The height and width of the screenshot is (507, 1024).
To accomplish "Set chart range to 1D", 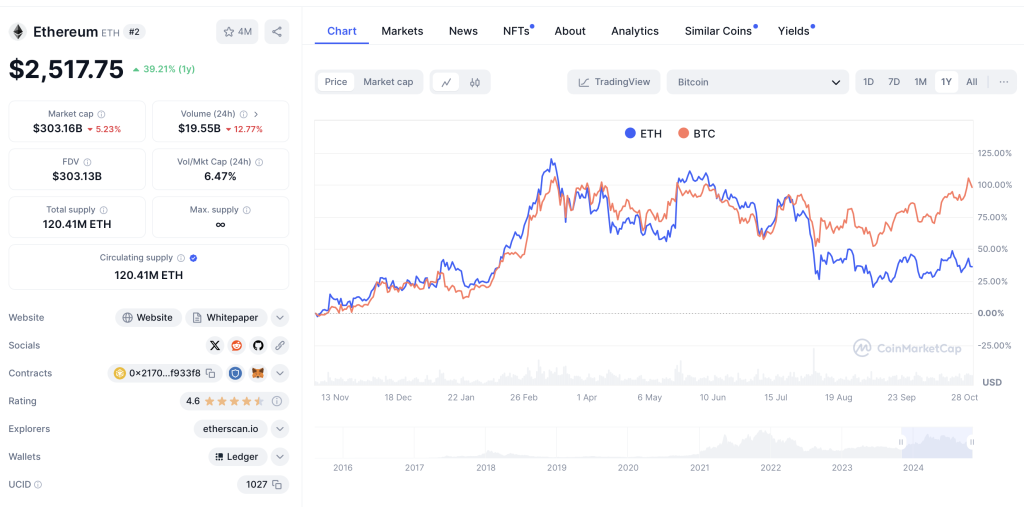I will [x=869, y=82].
